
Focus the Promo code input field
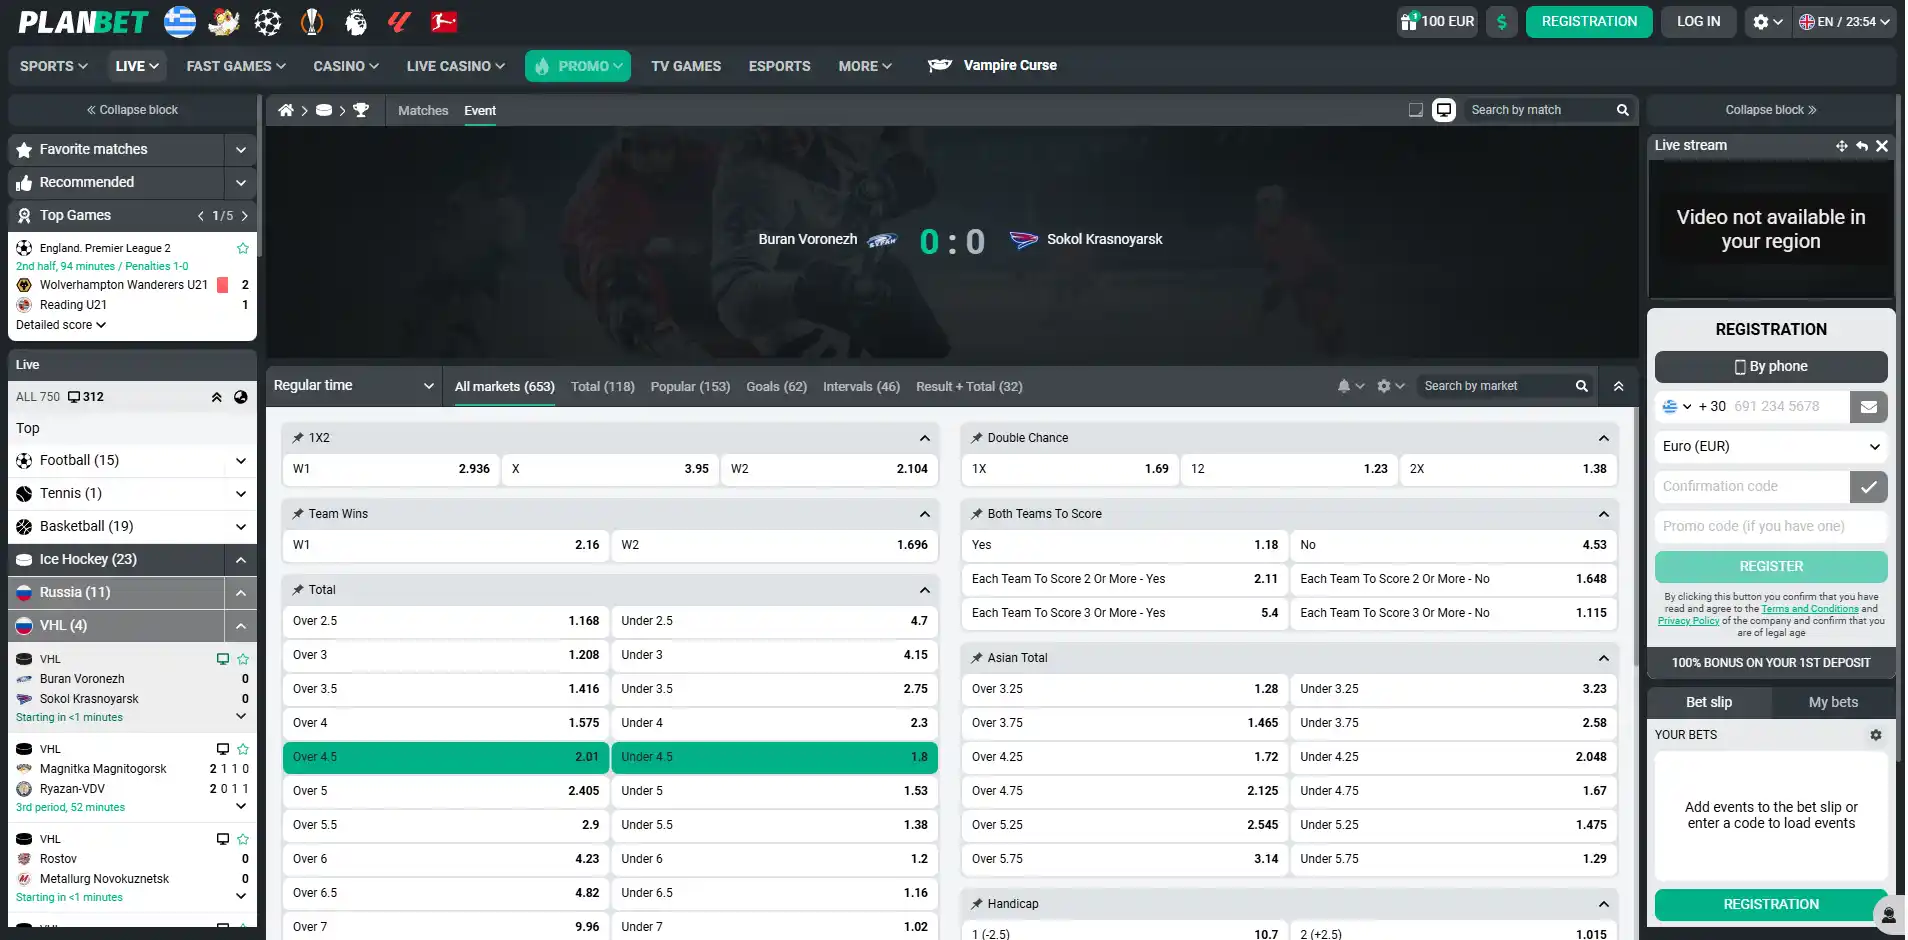click(1771, 527)
